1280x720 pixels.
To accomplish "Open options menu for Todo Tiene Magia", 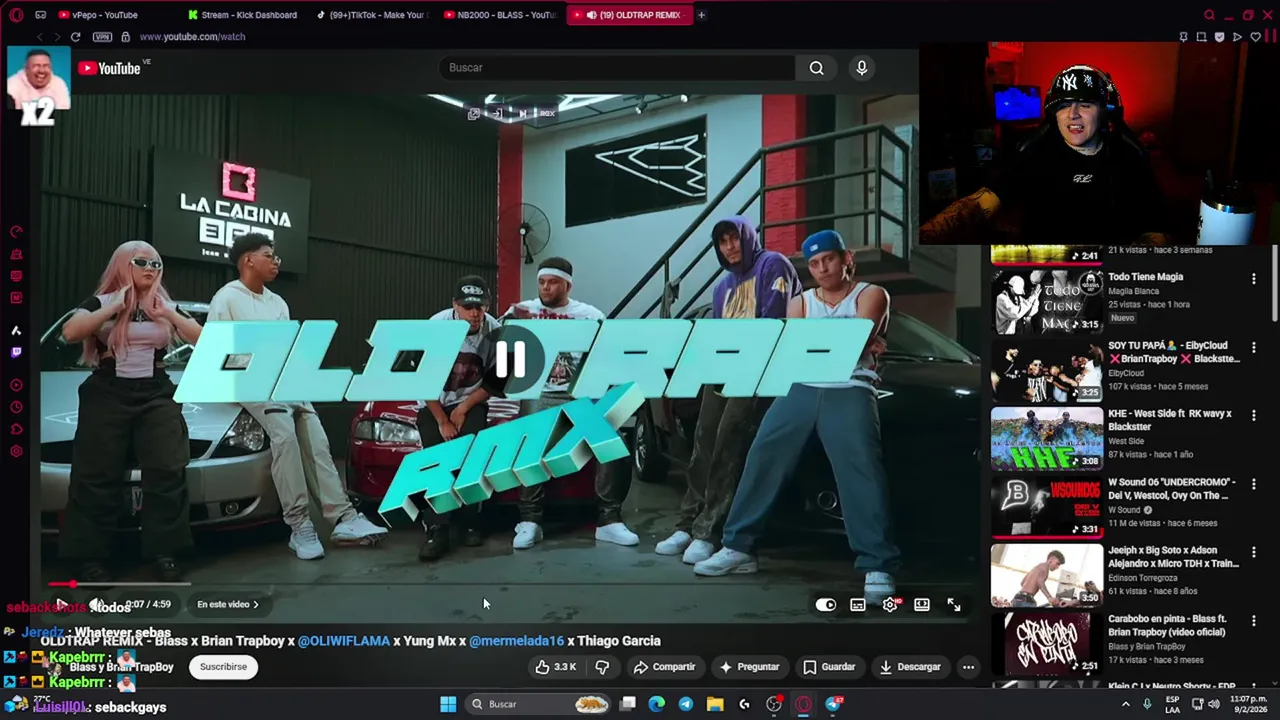I will [x=1253, y=279].
